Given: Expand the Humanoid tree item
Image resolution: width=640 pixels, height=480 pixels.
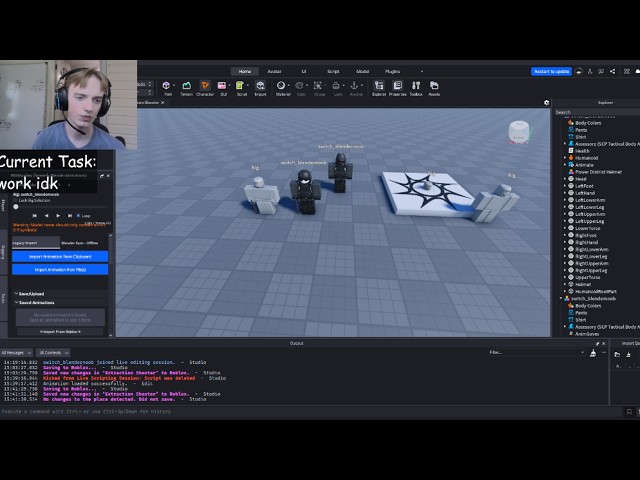Looking at the screenshot, I should (565, 158).
